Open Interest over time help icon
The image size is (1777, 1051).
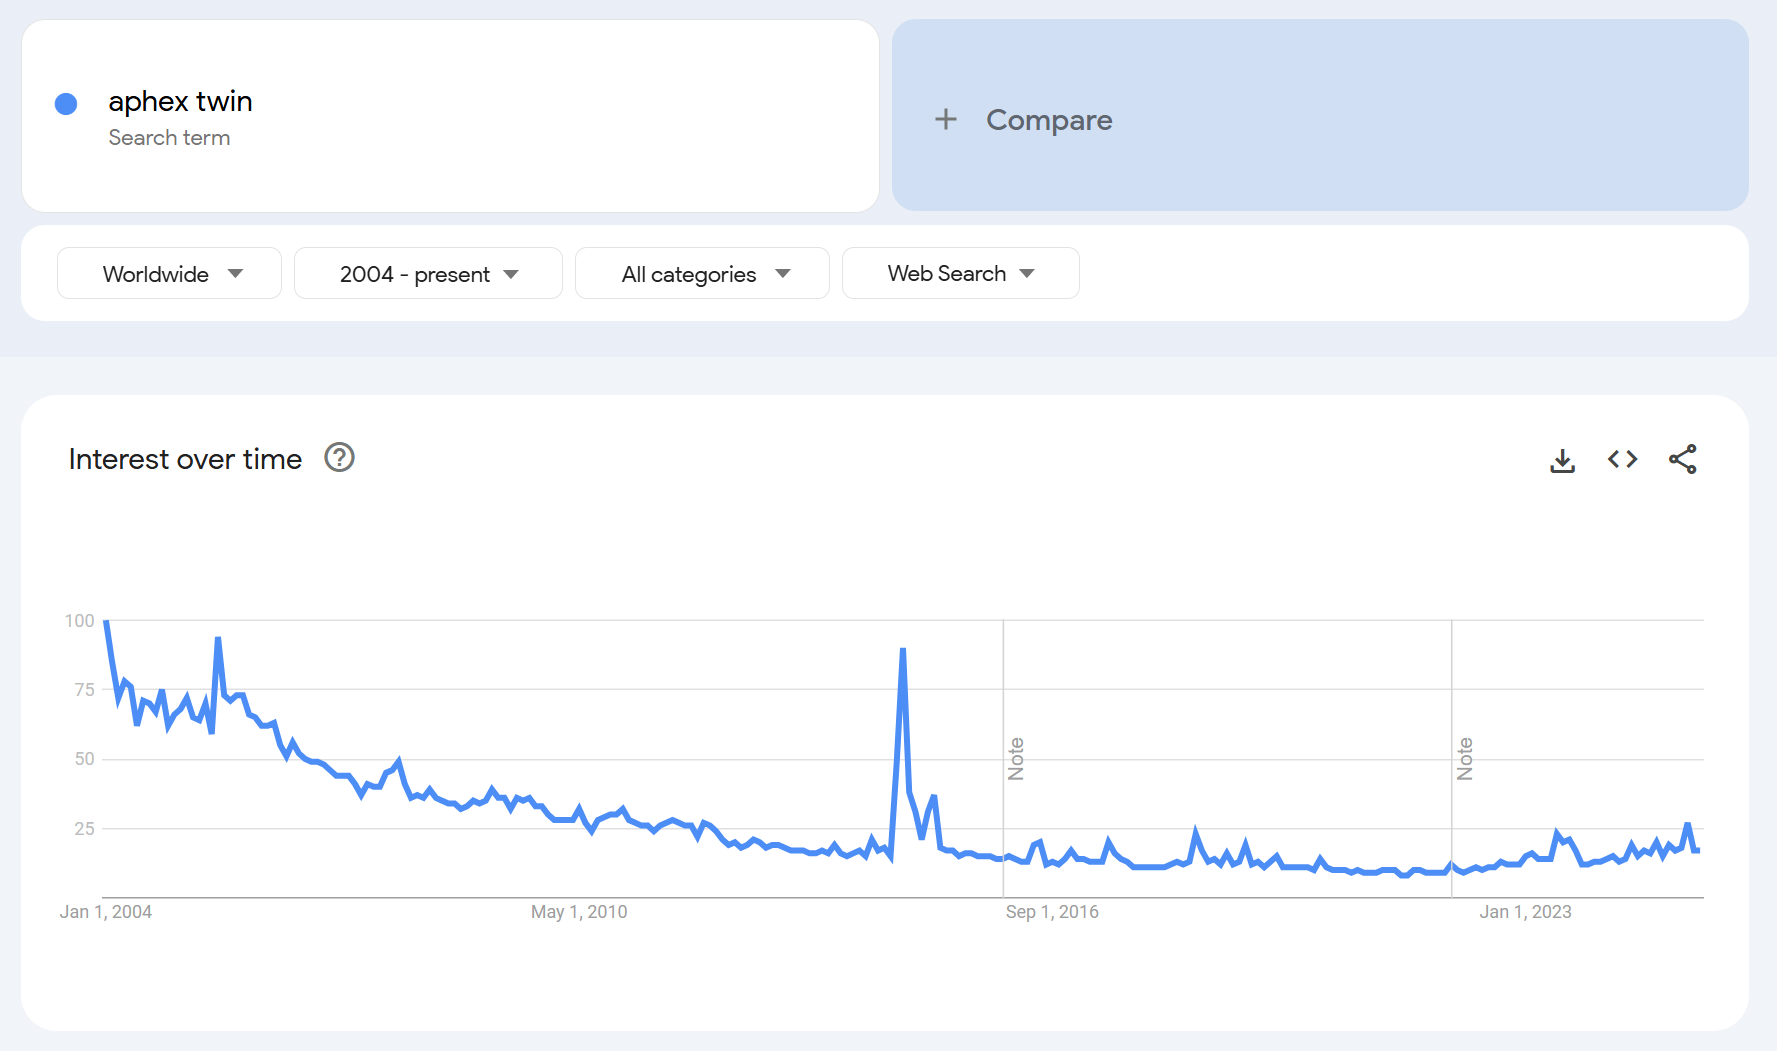pyautogui.click(x=340, y=458)
